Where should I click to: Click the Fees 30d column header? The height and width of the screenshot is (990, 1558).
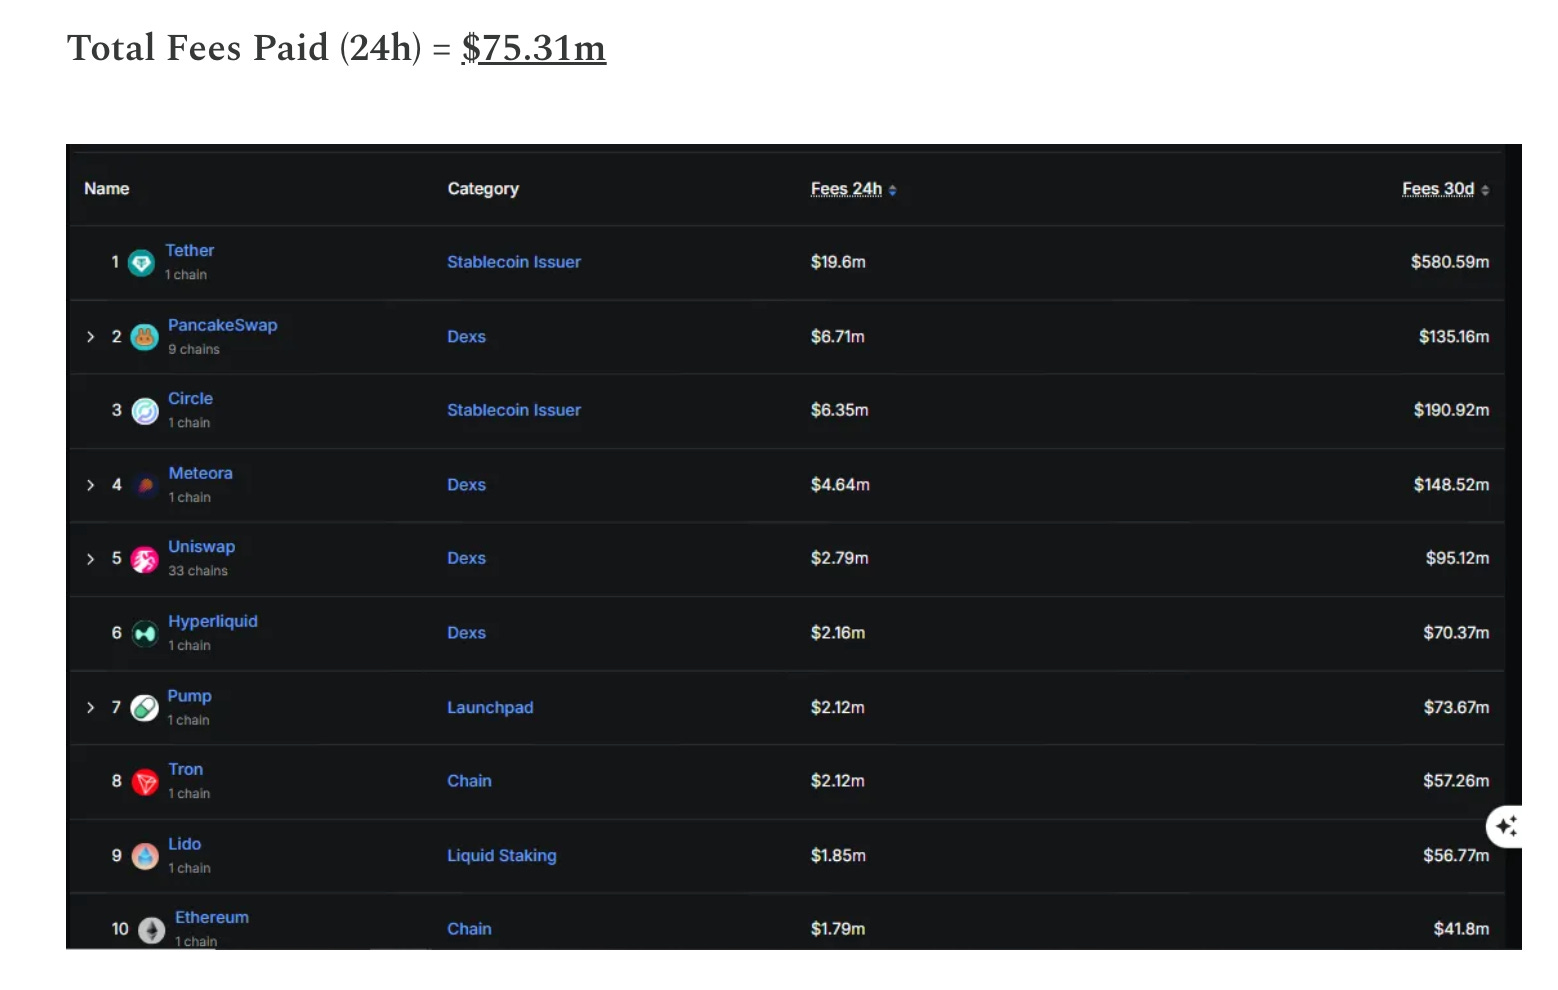pos(1438,189)
